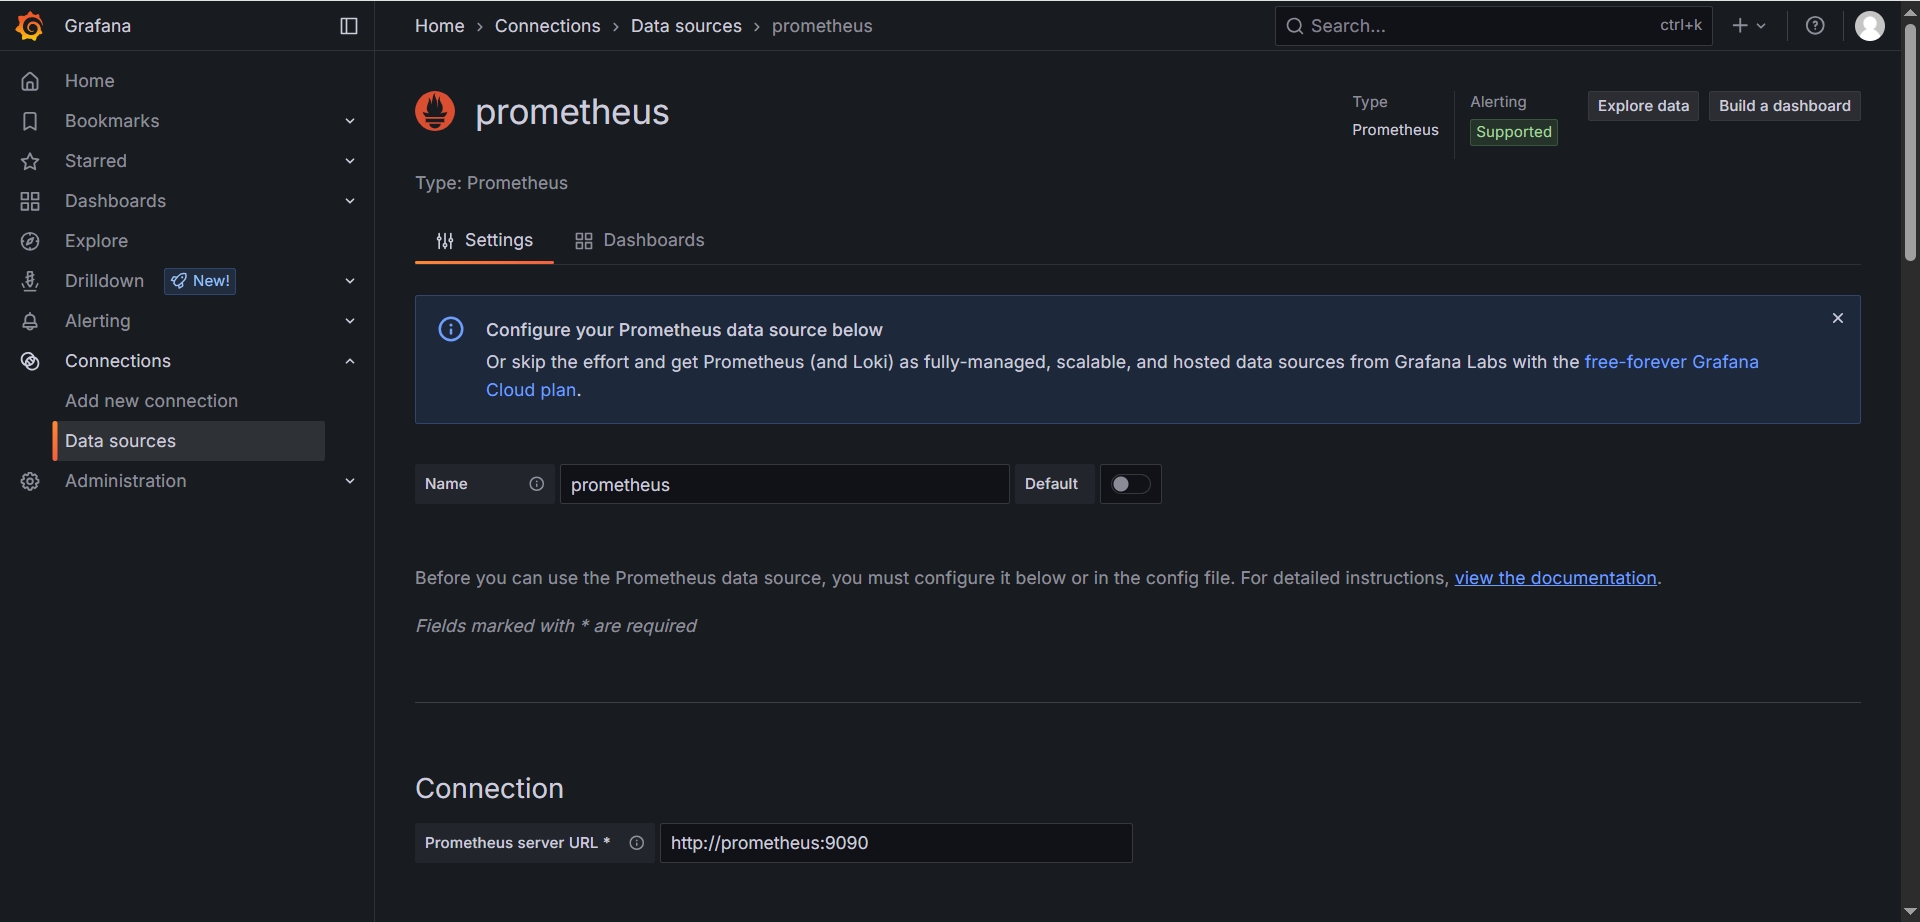The image size is (1920, 922).
Task: Click the Grafana logo icon
Action: [x=30, y=26]
